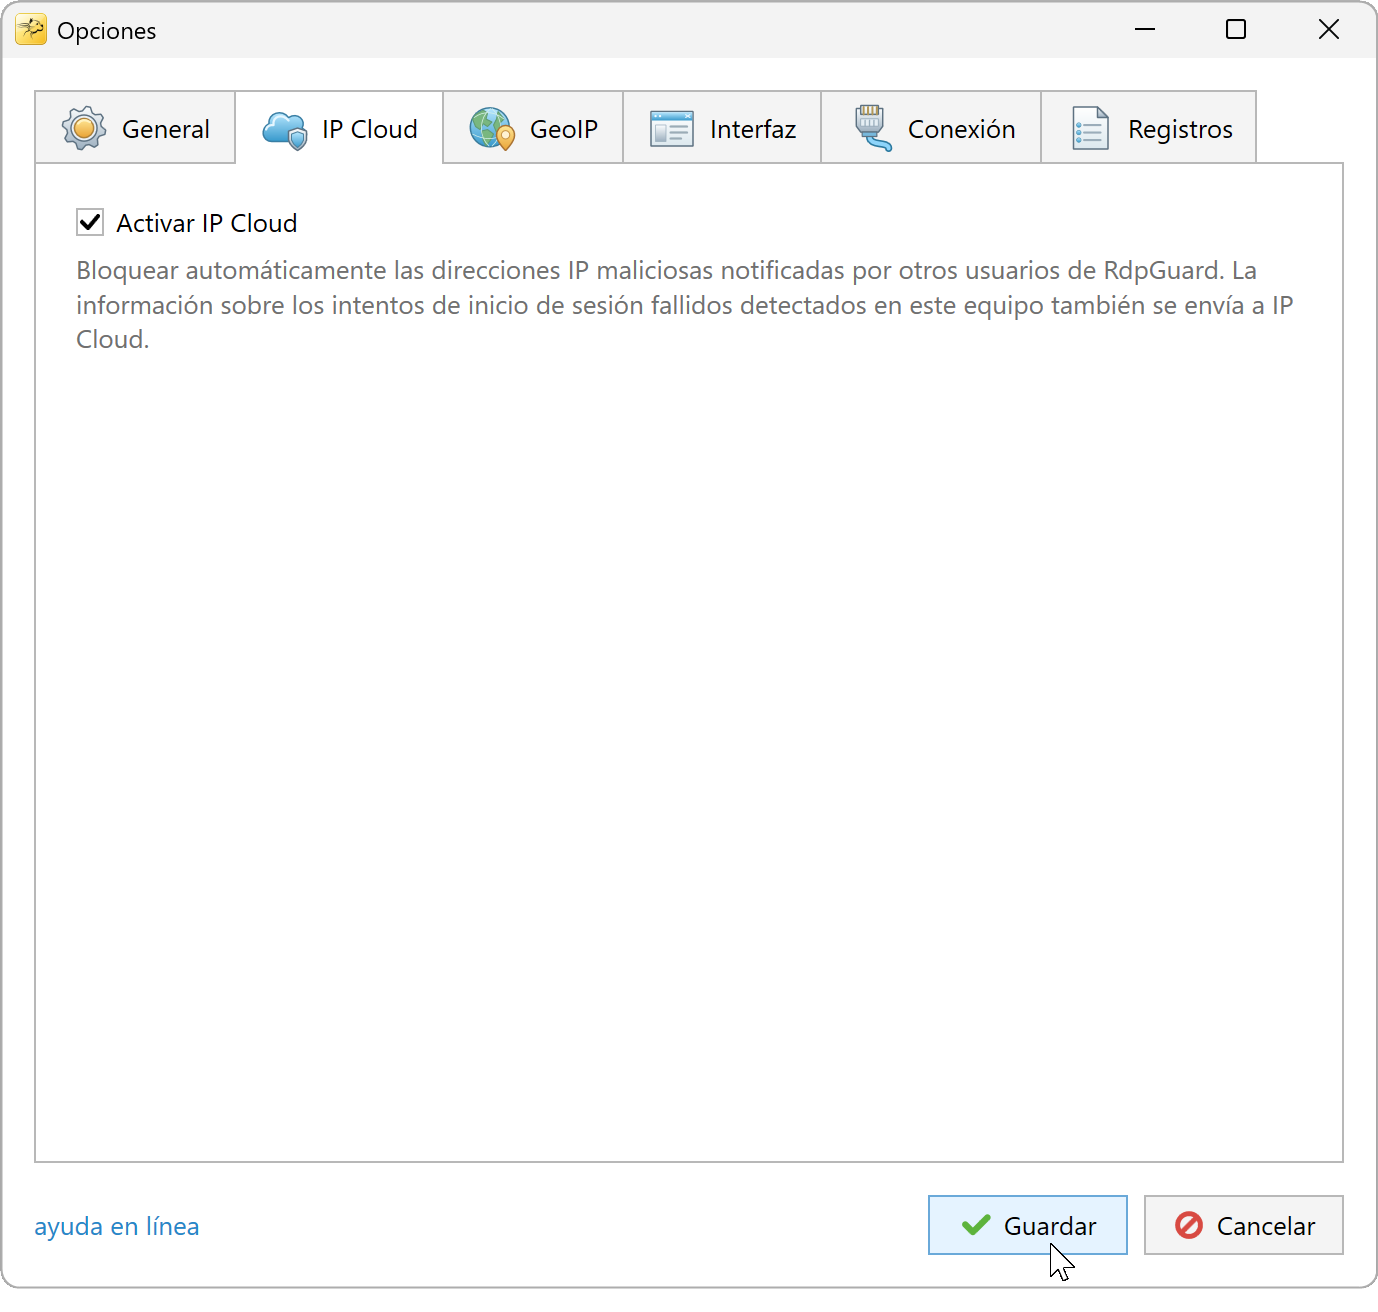The image size is (1378, 1312).
Task: Click the 'Bloquear automáticamente' description text
Action: coord(685,305)
